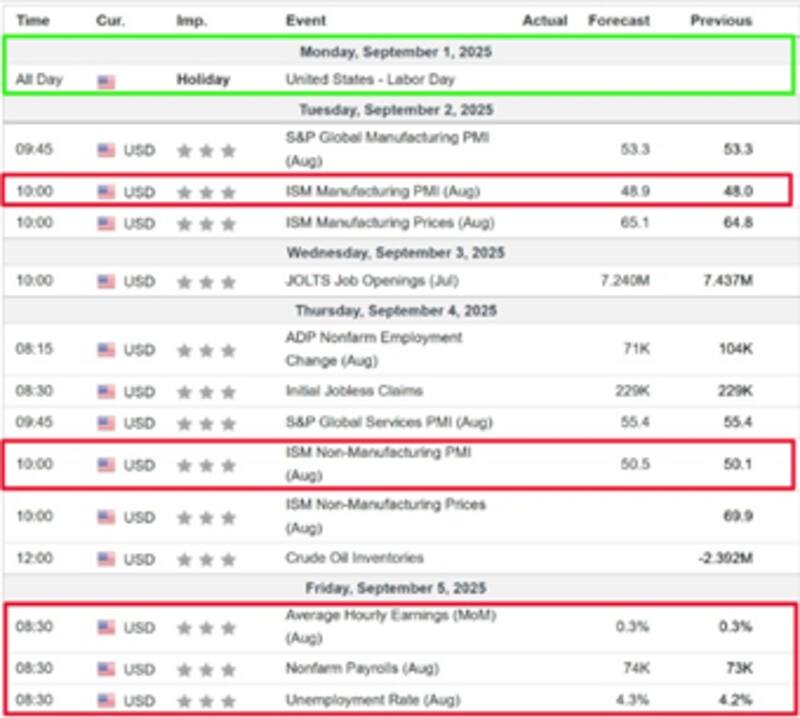Select the Previous column header
The image size is (800, 718).
pos(721,20)
